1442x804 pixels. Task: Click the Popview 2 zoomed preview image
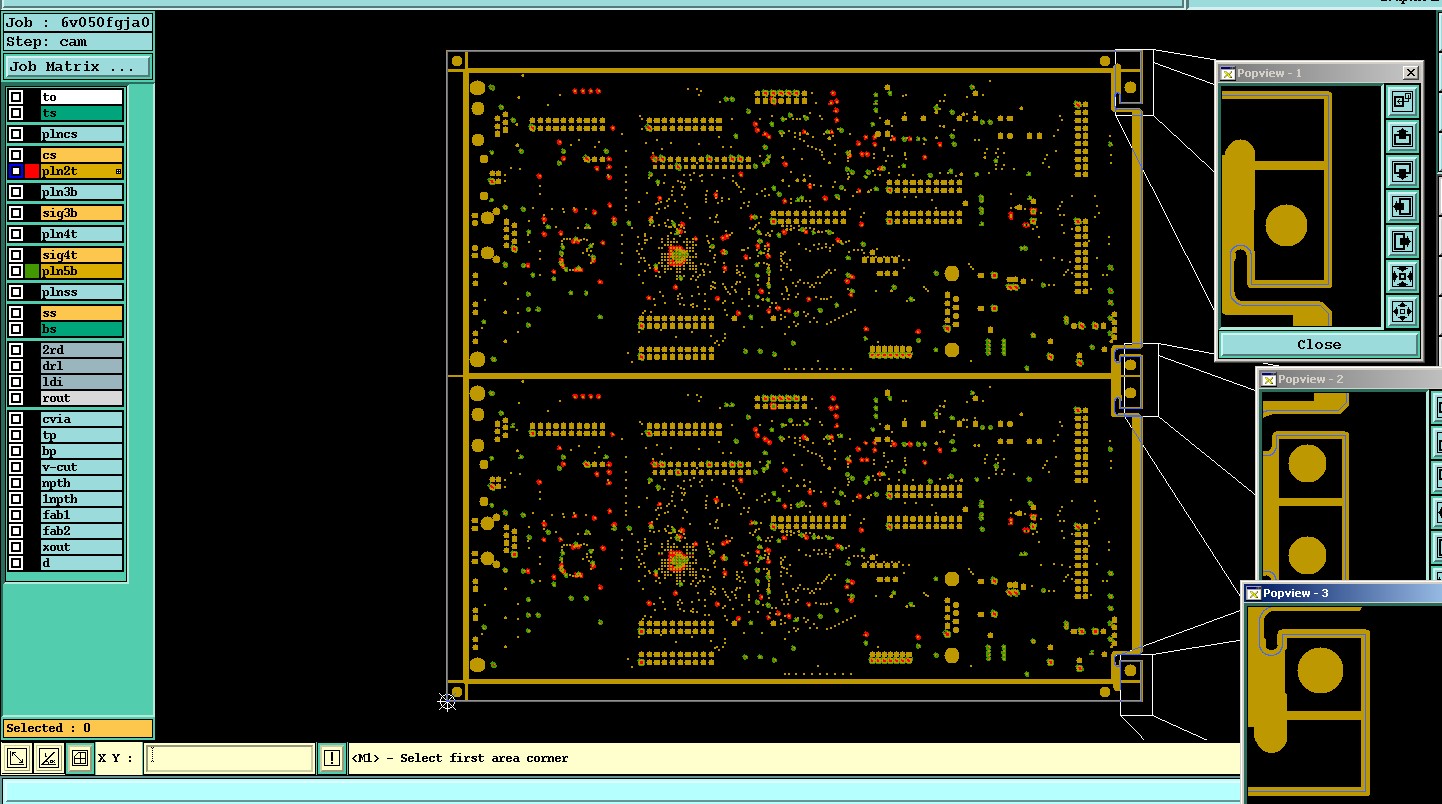point(1344,484)
